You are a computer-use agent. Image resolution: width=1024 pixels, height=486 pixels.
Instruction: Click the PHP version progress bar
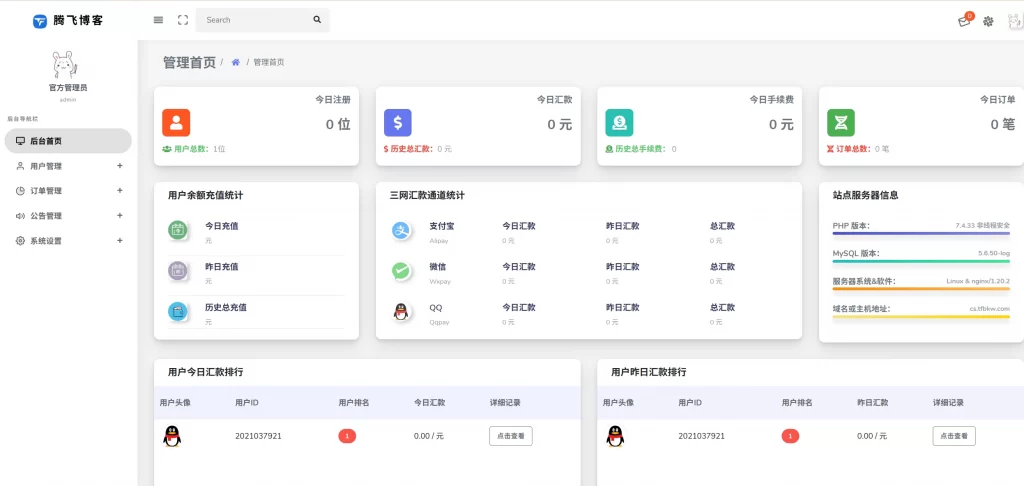(x=921, y=233)
